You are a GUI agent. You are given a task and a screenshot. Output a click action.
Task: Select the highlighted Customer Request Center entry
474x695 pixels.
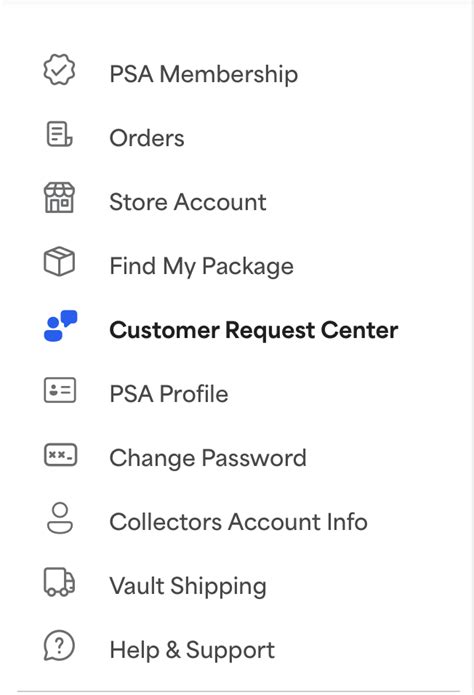pyautogui.click(x=254, y=331)
